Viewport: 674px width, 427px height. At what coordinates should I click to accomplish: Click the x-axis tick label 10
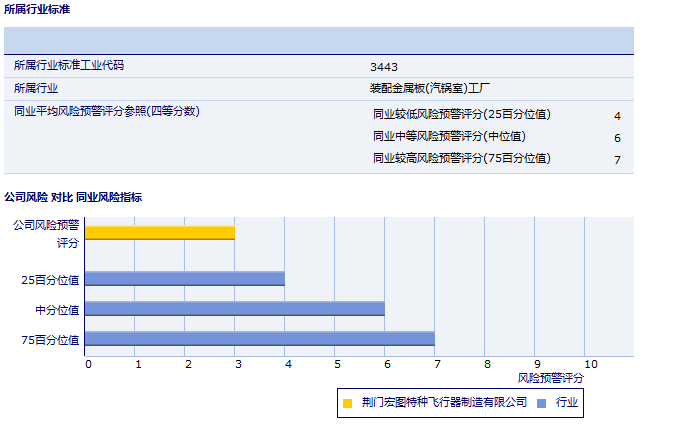coord(590,364)
